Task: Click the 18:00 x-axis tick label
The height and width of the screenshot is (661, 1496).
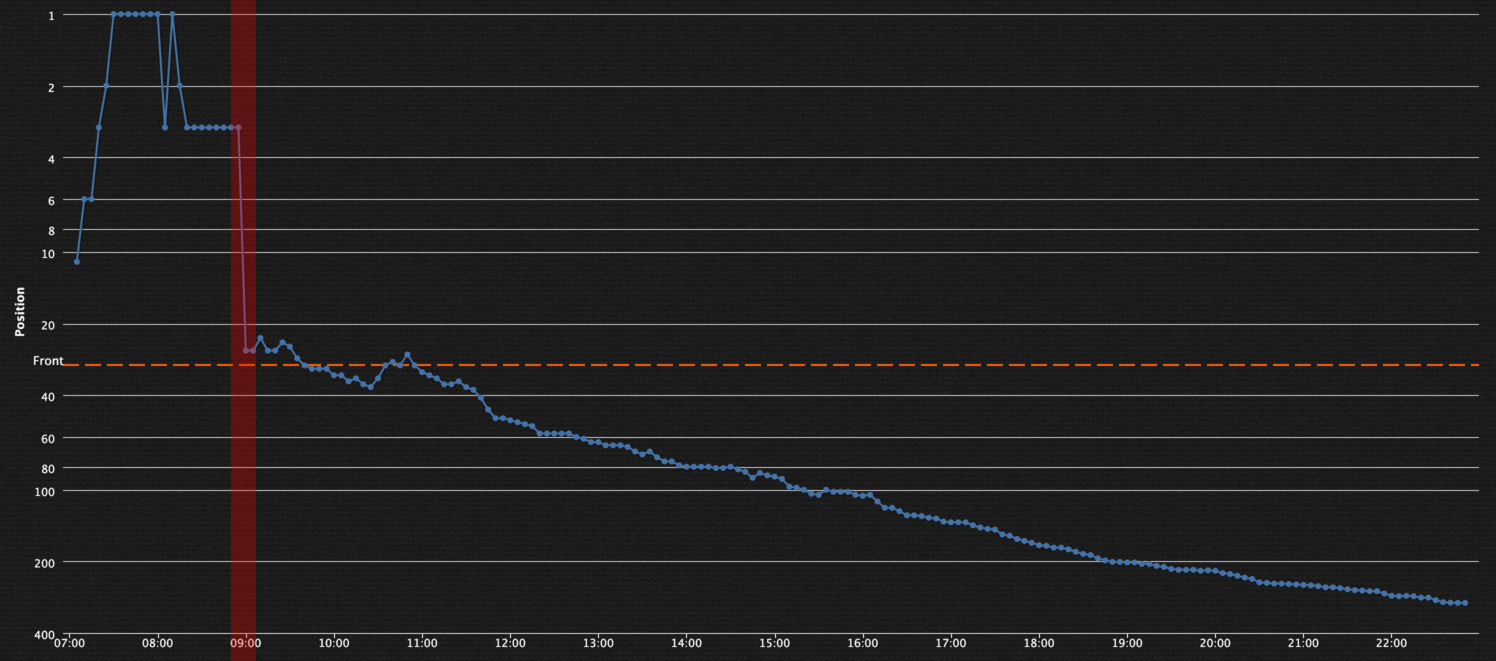Action: click(1039, 646)
